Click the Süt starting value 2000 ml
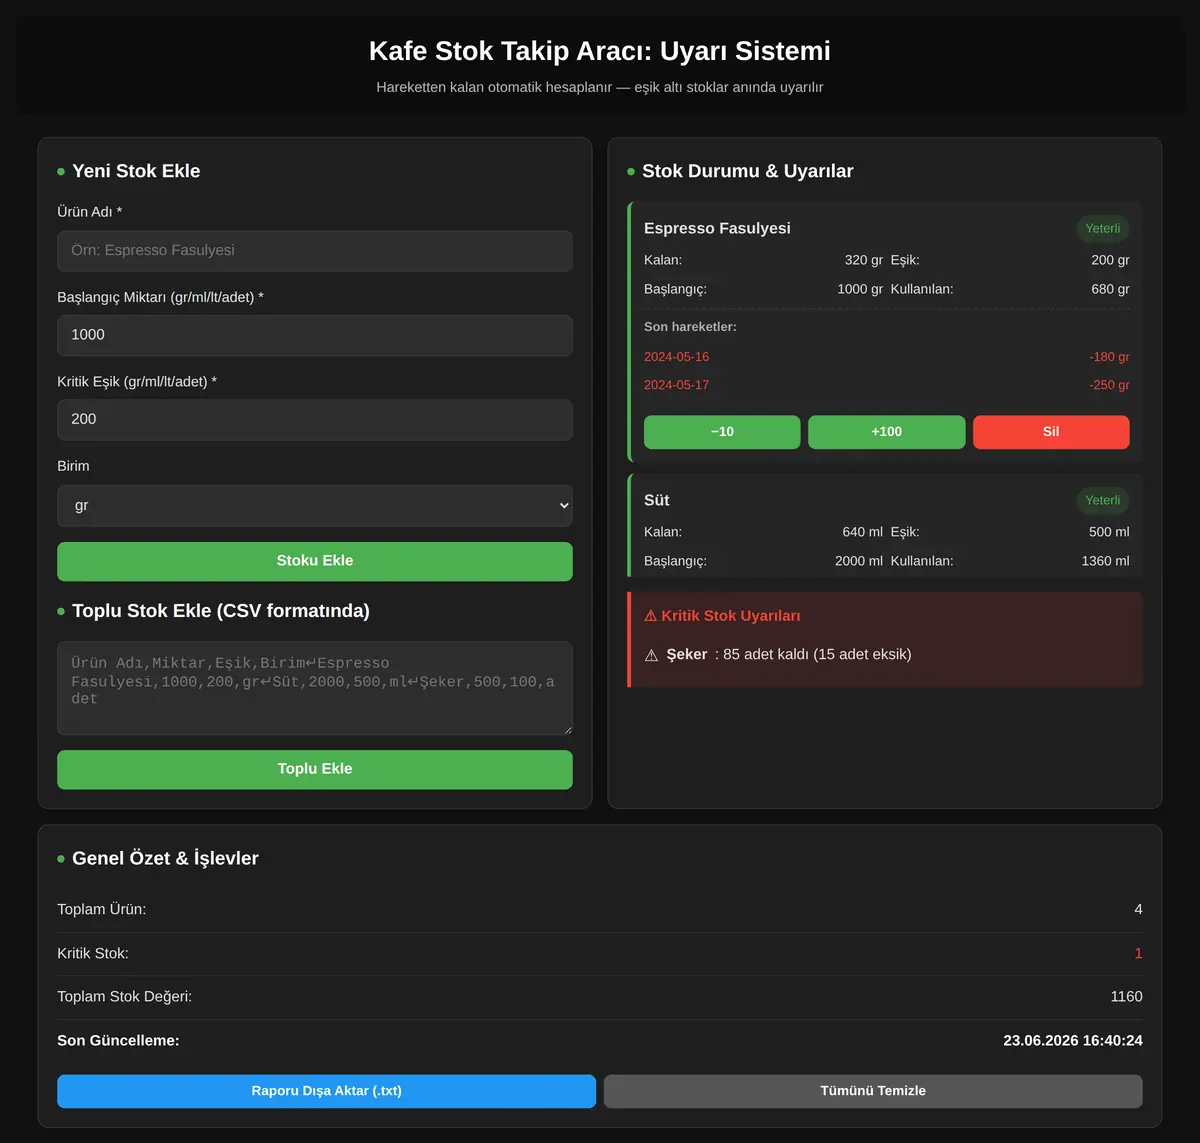The height and width of the screenshot is (1143, 1200). pos(859,561)
